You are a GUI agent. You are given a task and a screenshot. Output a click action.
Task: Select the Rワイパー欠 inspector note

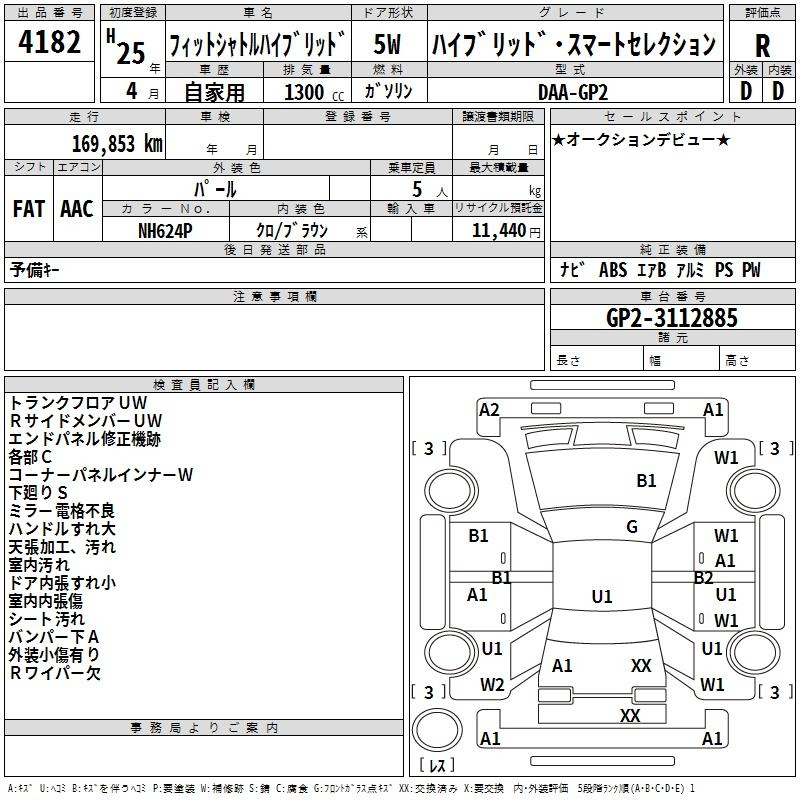(55, 673)
